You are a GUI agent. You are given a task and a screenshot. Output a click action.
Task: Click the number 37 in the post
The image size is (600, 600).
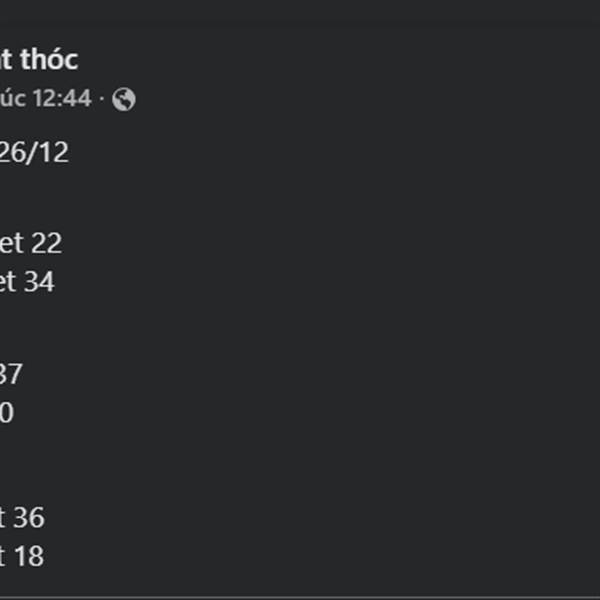[x=10, y=374]
